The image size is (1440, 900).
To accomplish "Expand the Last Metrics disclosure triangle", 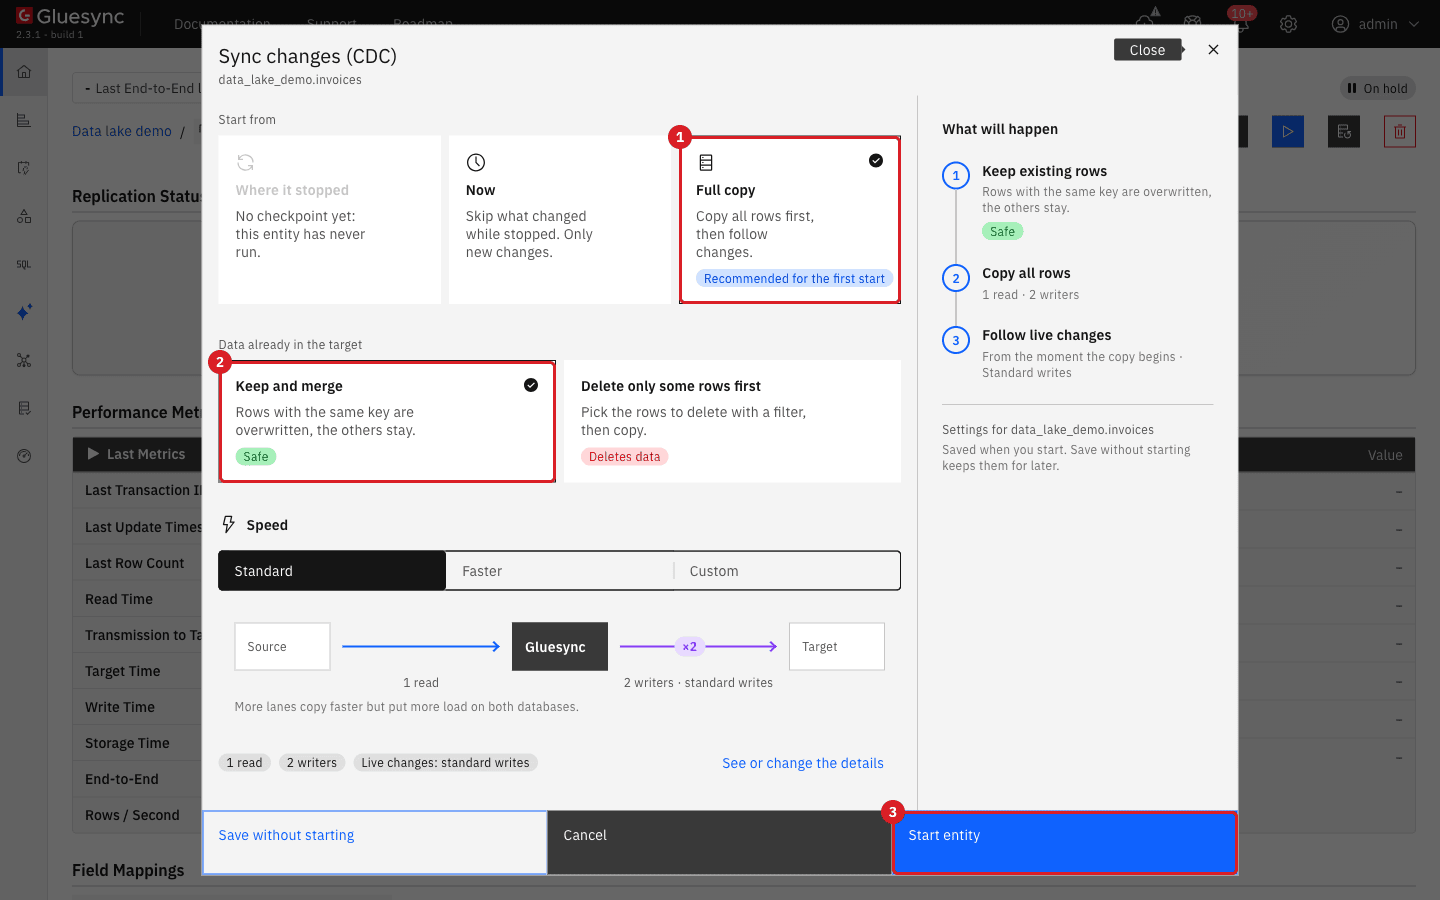I will click(93, 454).
